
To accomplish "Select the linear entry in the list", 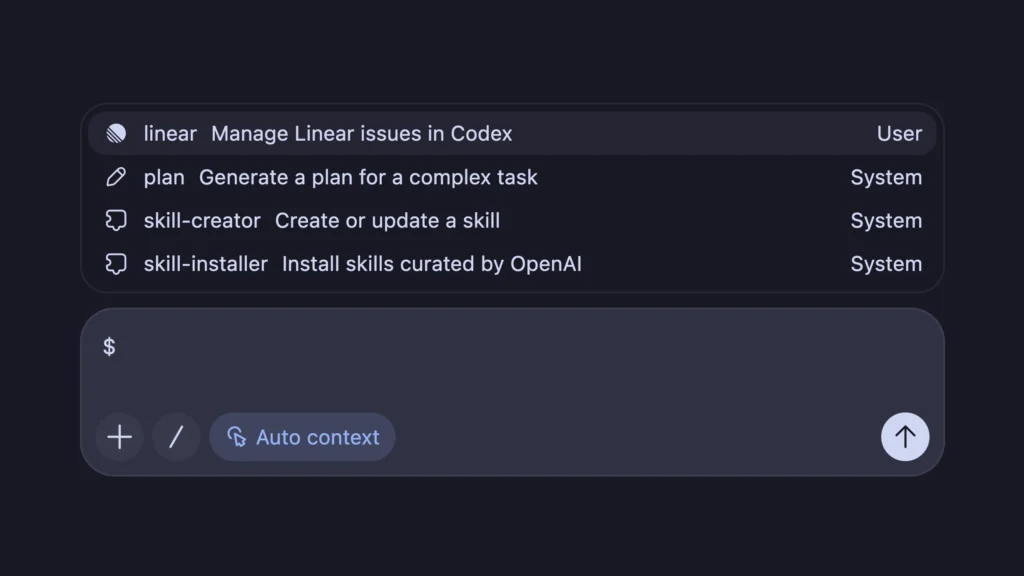I will click(x=400, y=133).
